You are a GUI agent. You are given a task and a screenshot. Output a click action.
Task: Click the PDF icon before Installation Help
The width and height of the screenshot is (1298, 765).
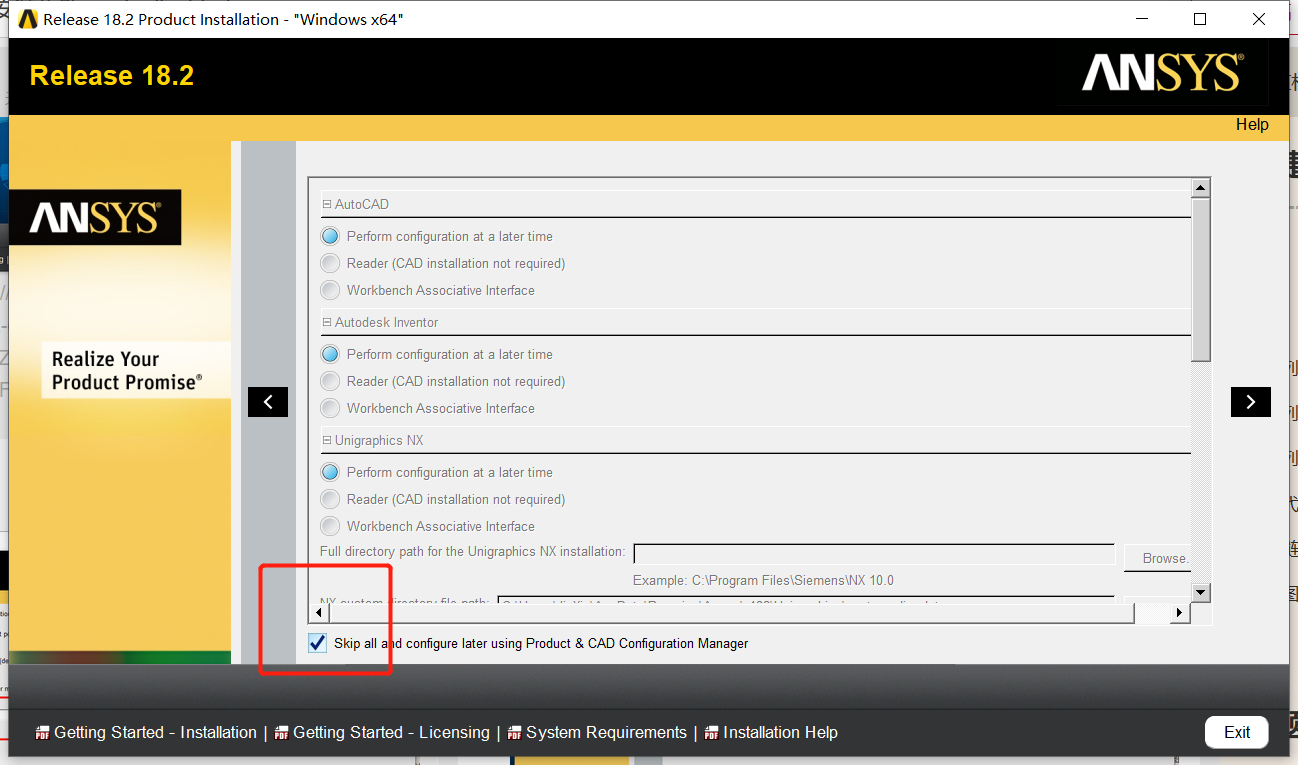711,733
